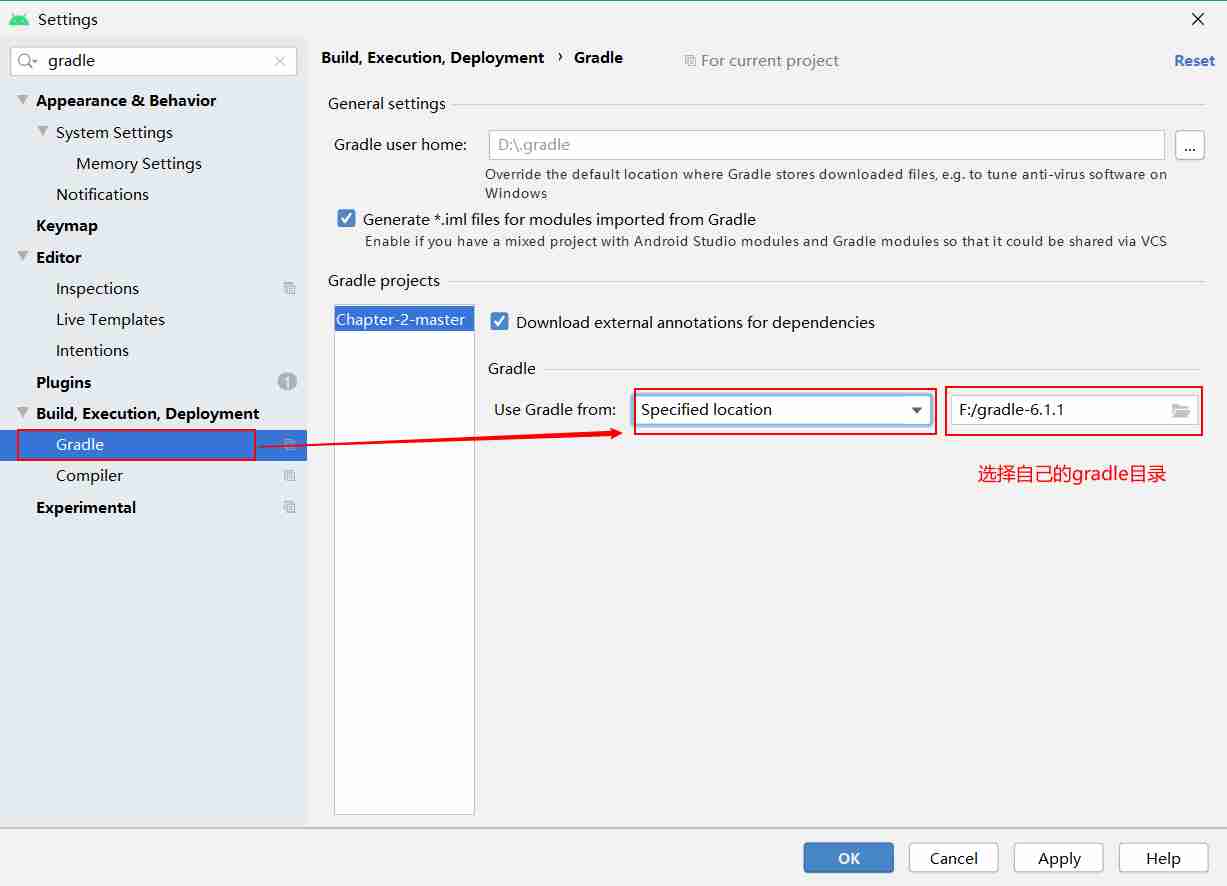Collapse the System Settings node

point(43,132)
